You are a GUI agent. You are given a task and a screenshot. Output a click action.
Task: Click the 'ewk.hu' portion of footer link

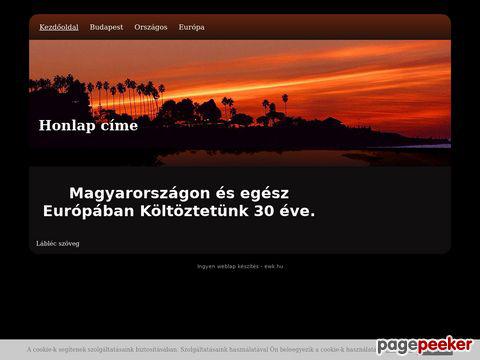pos(274,266)
